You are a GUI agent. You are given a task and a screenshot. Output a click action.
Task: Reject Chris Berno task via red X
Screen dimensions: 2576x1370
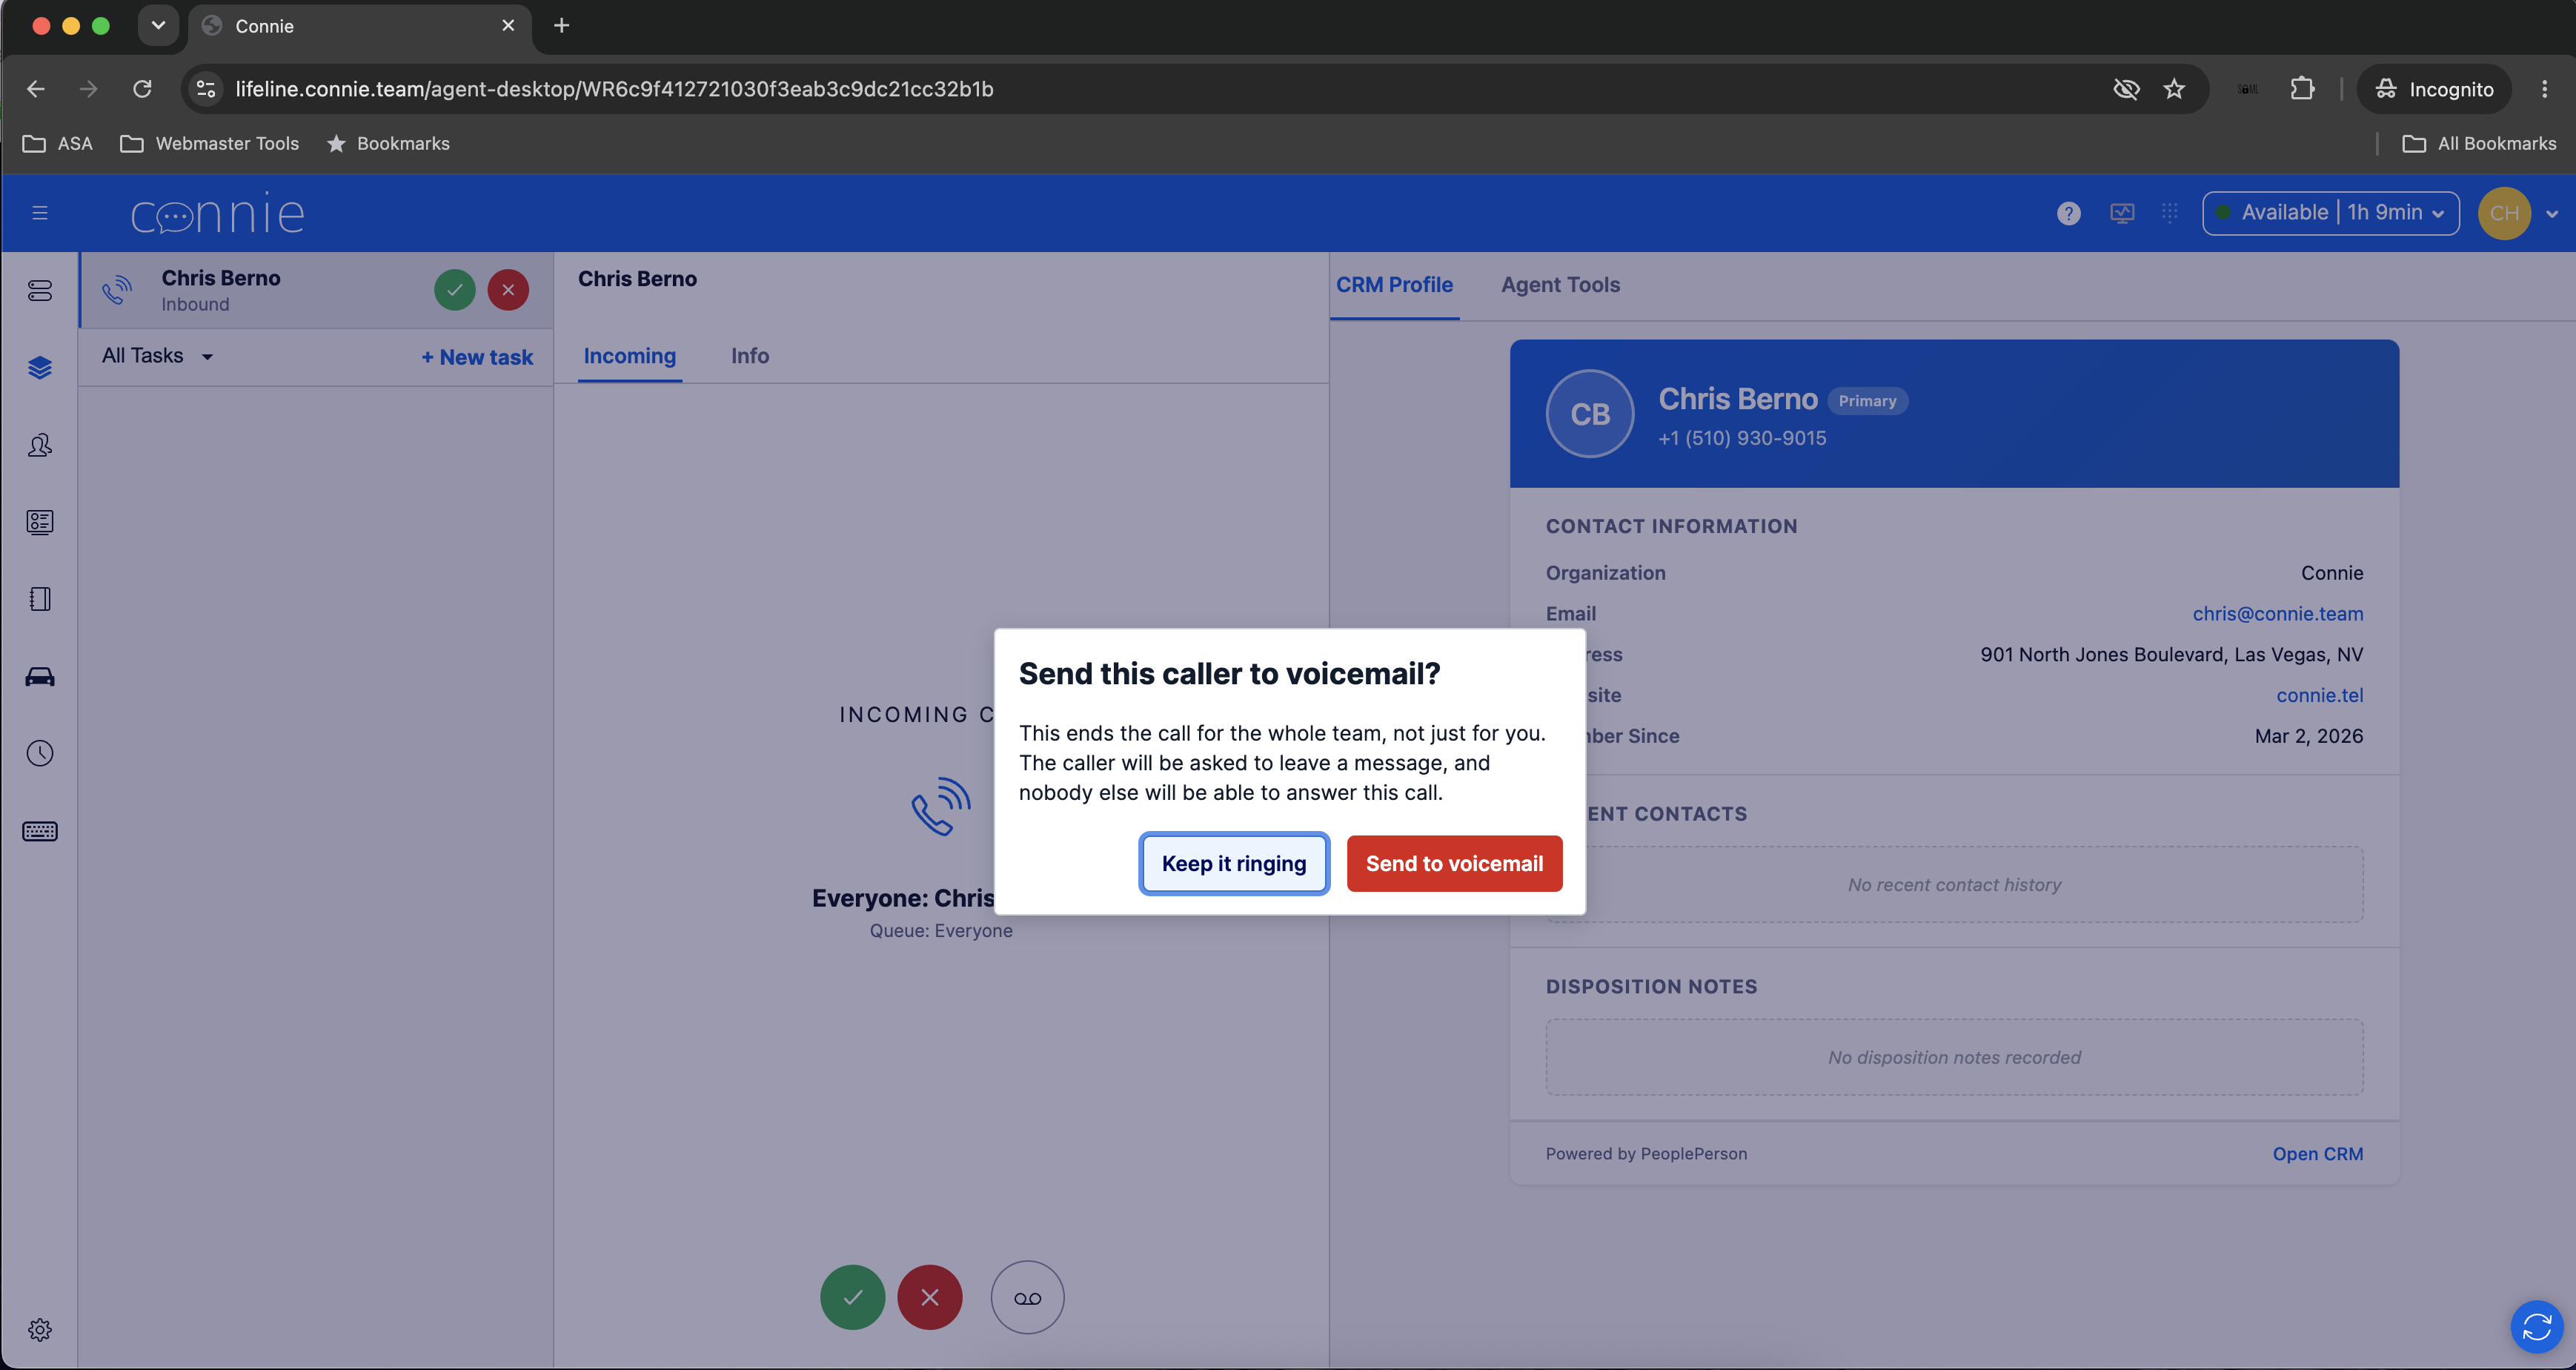click(508, 290)
